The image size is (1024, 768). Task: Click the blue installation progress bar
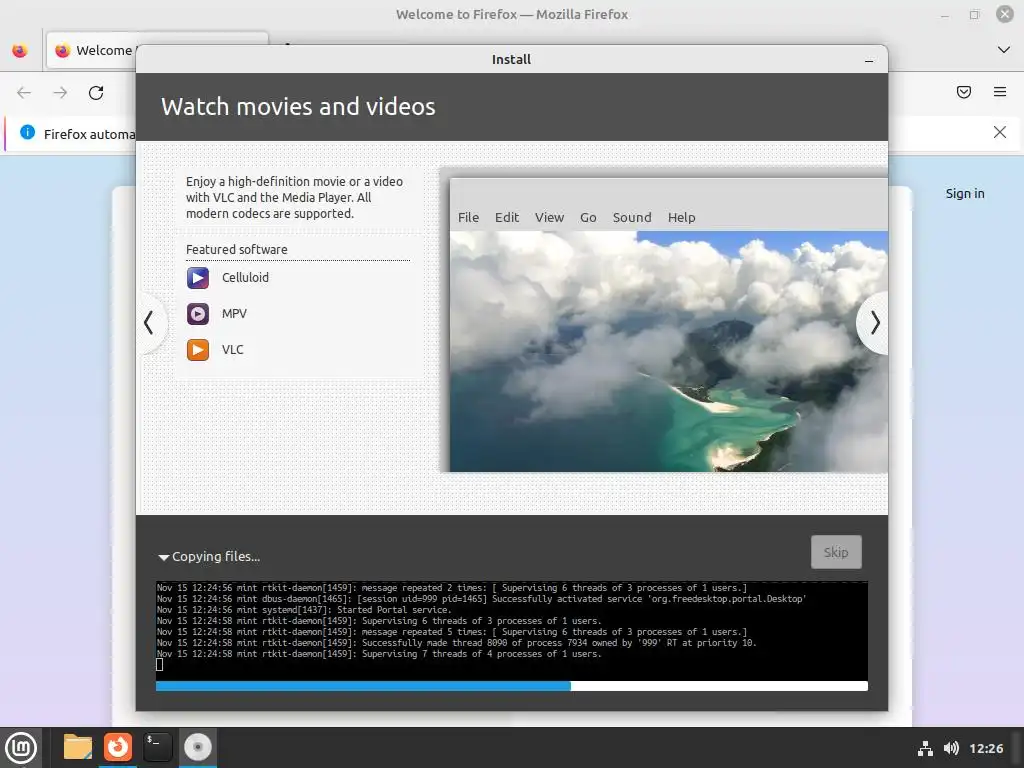(511, 686)
